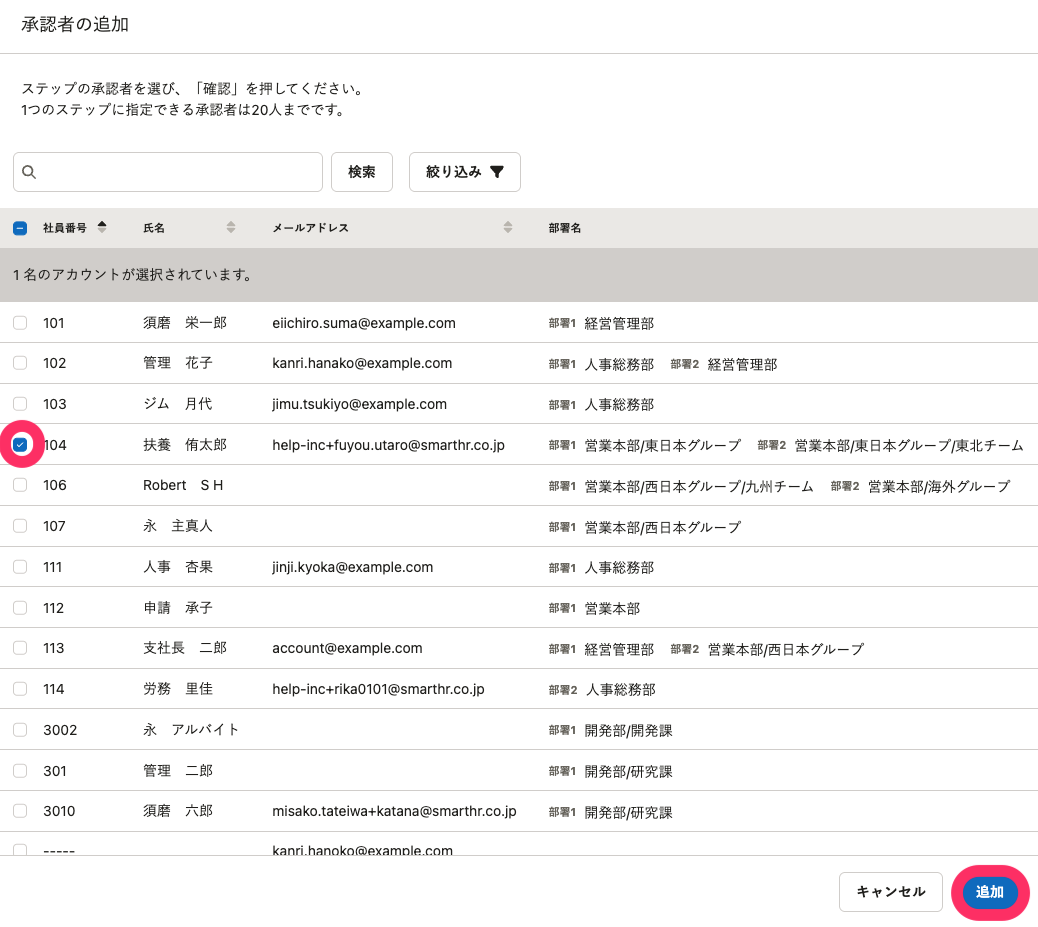The width and height of the screenshot is (1038, 927).
Task: Click the 検索 button
Action: (362, 172)
